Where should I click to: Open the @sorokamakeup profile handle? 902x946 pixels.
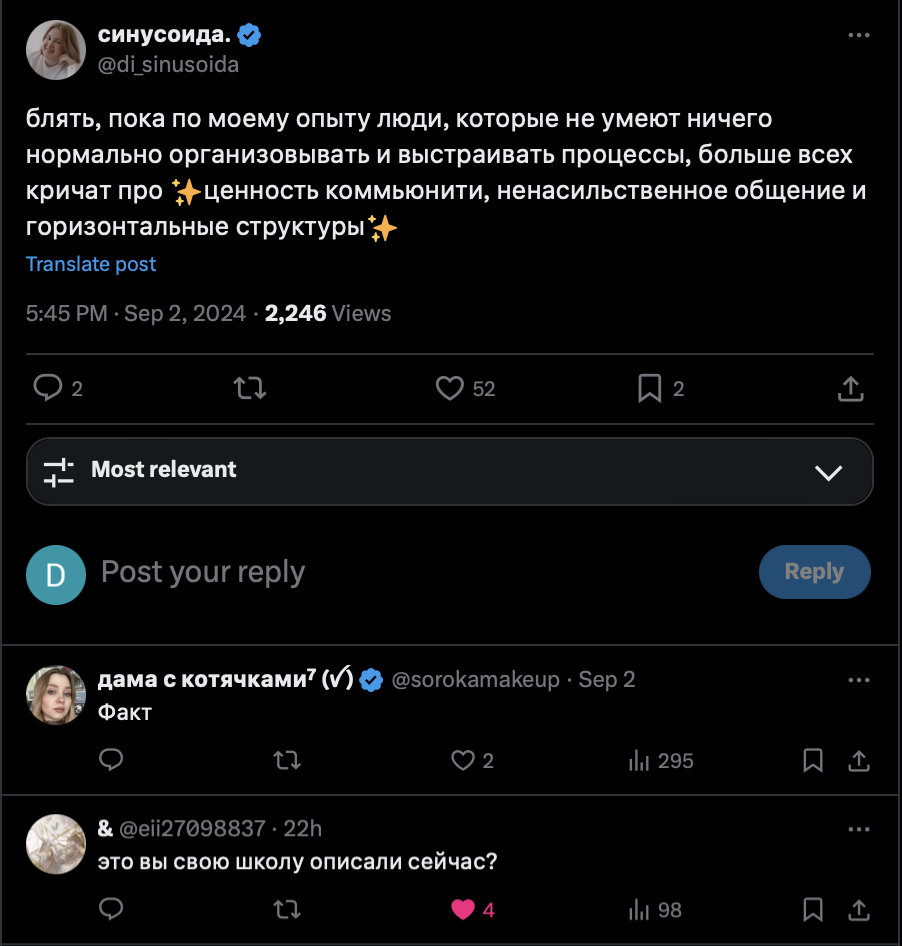click(x=475, y=680)
